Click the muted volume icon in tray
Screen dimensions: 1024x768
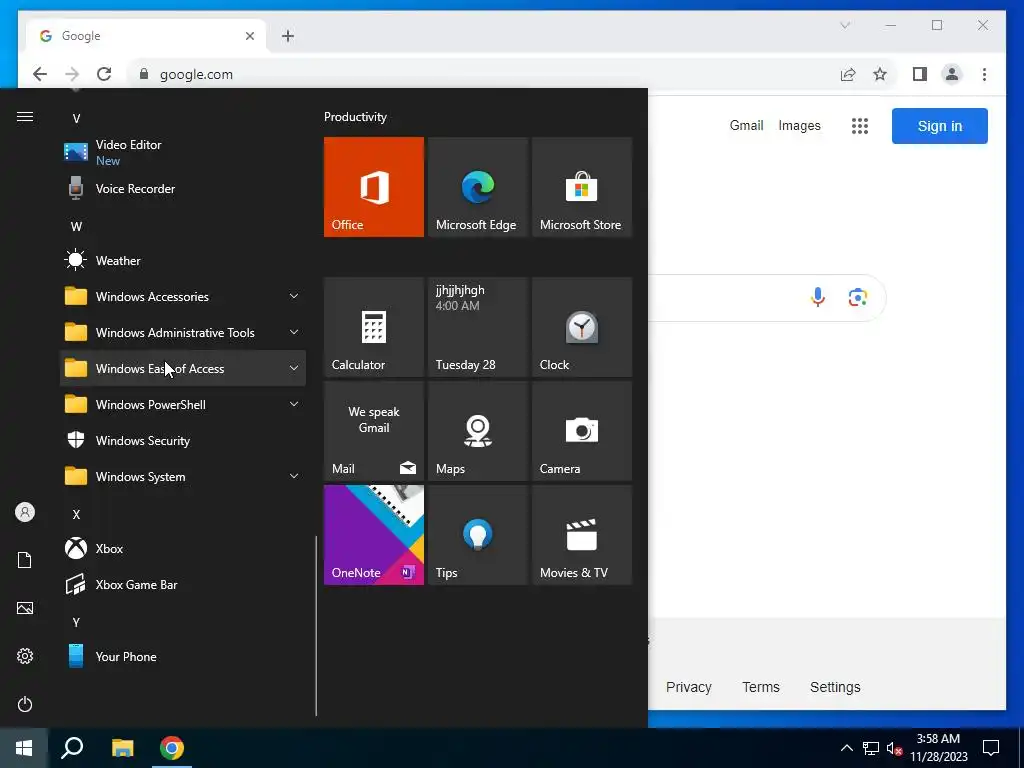[894, 748]
